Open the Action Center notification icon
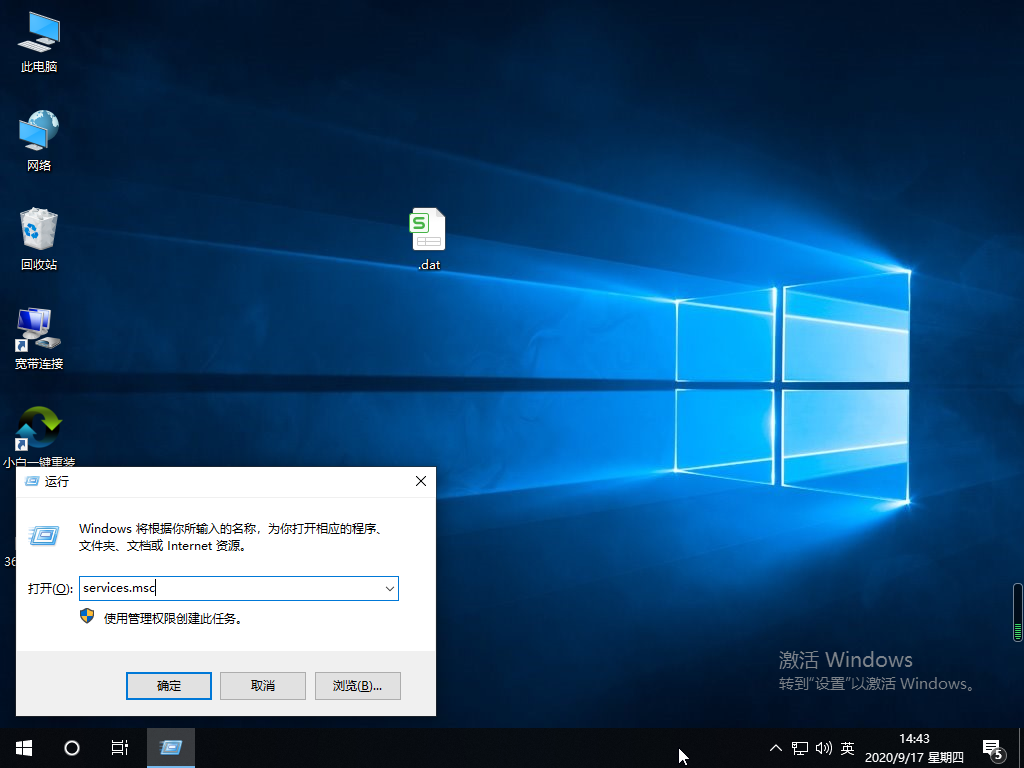The height and width of the screenshot is (768, 1024). [x=993, y=747]
